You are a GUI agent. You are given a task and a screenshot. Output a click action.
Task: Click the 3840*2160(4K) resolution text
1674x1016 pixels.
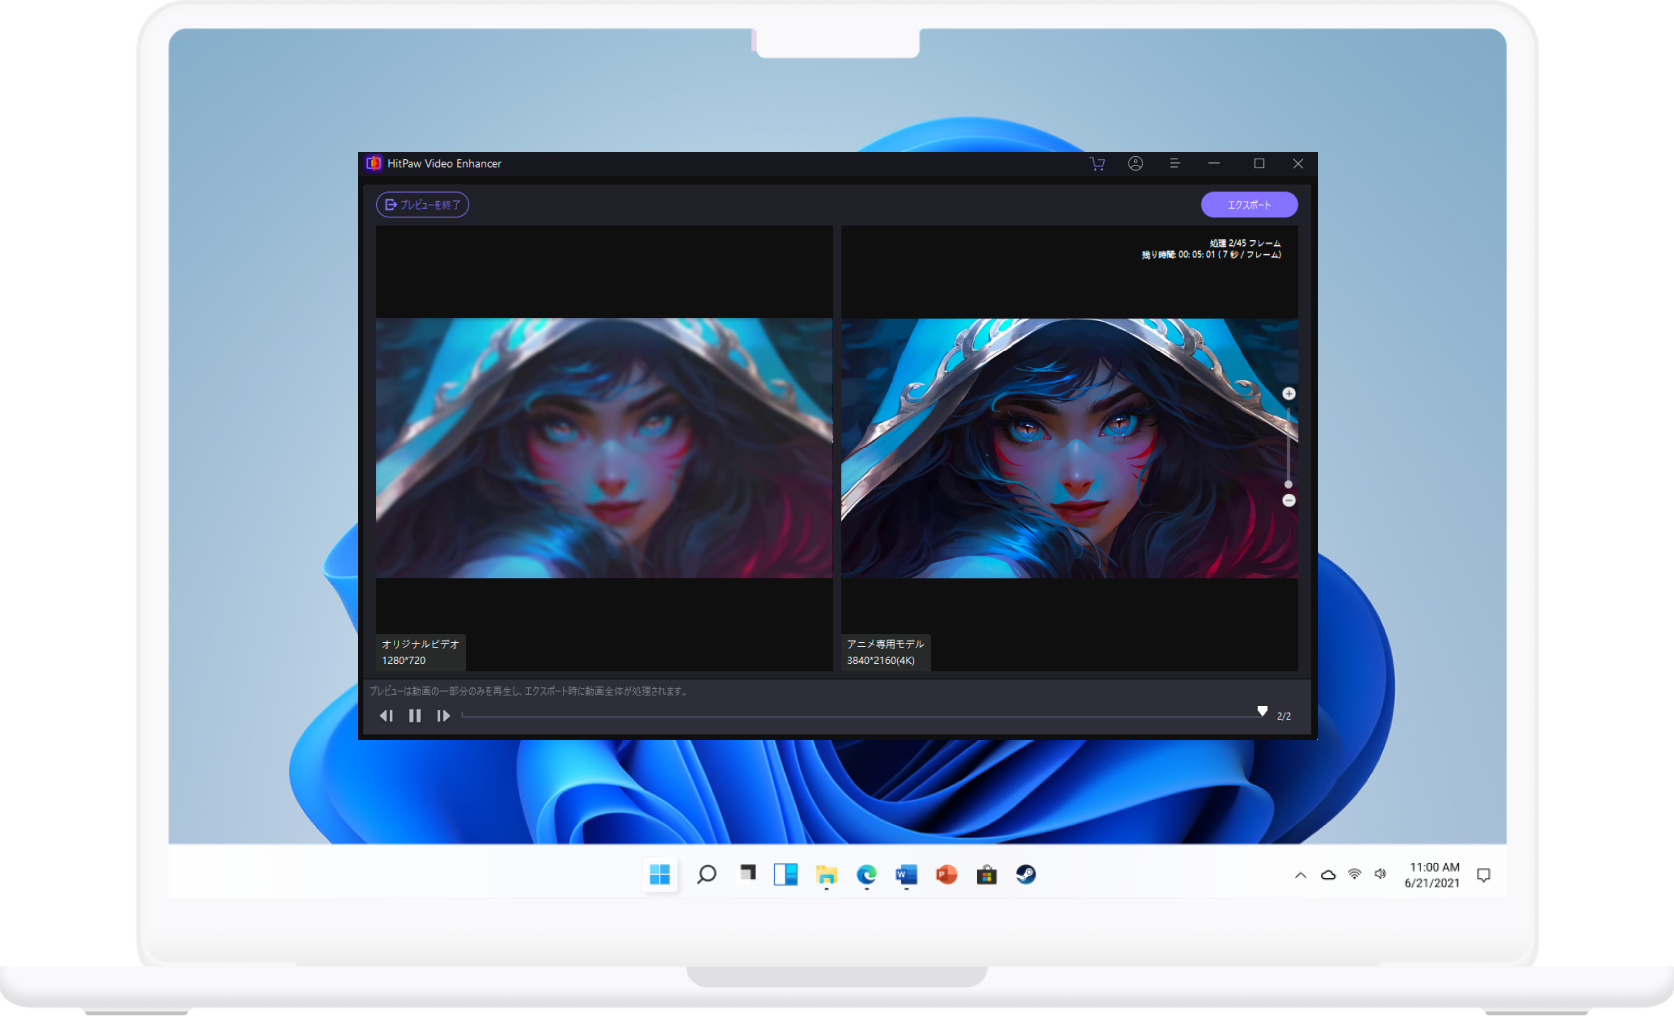tap(880, 660)
